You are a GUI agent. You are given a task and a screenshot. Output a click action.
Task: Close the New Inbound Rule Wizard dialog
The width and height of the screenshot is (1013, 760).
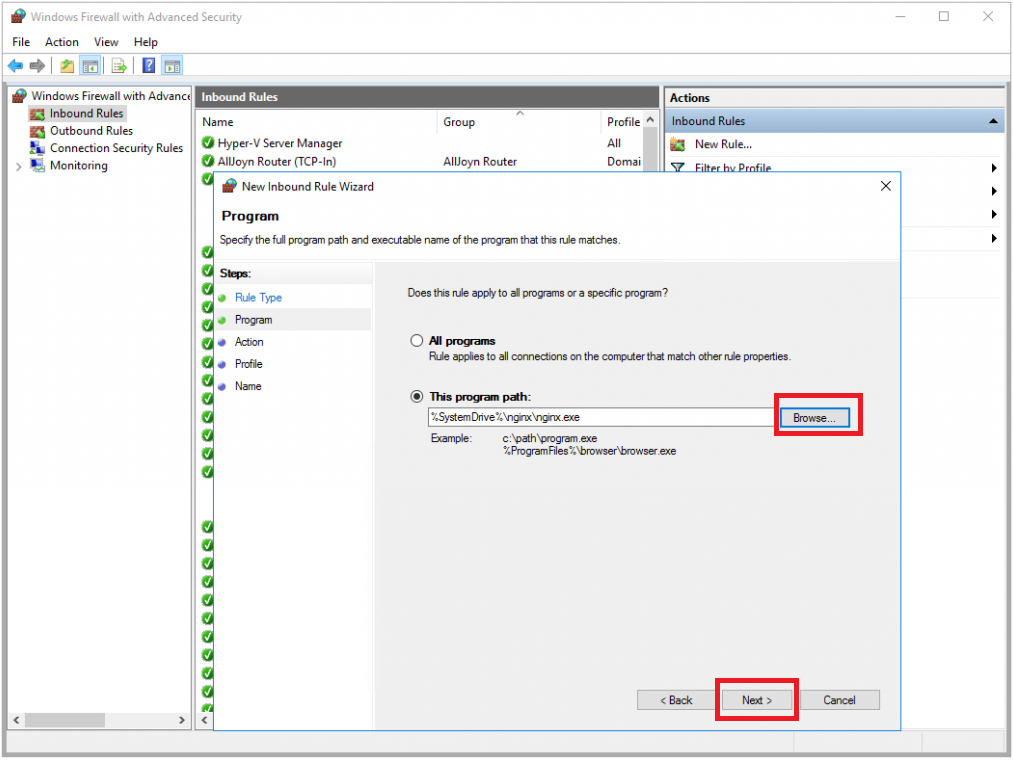pyautogui.click(x=886, y=186)
